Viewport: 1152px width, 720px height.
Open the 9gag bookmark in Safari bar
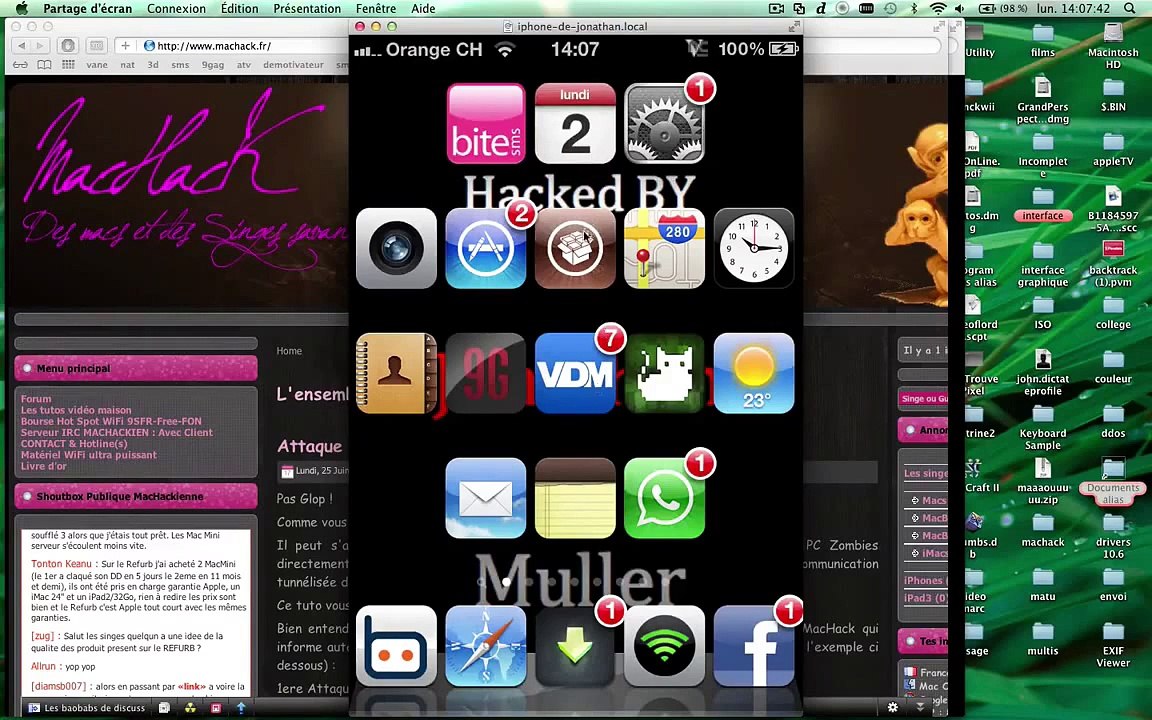213,65
